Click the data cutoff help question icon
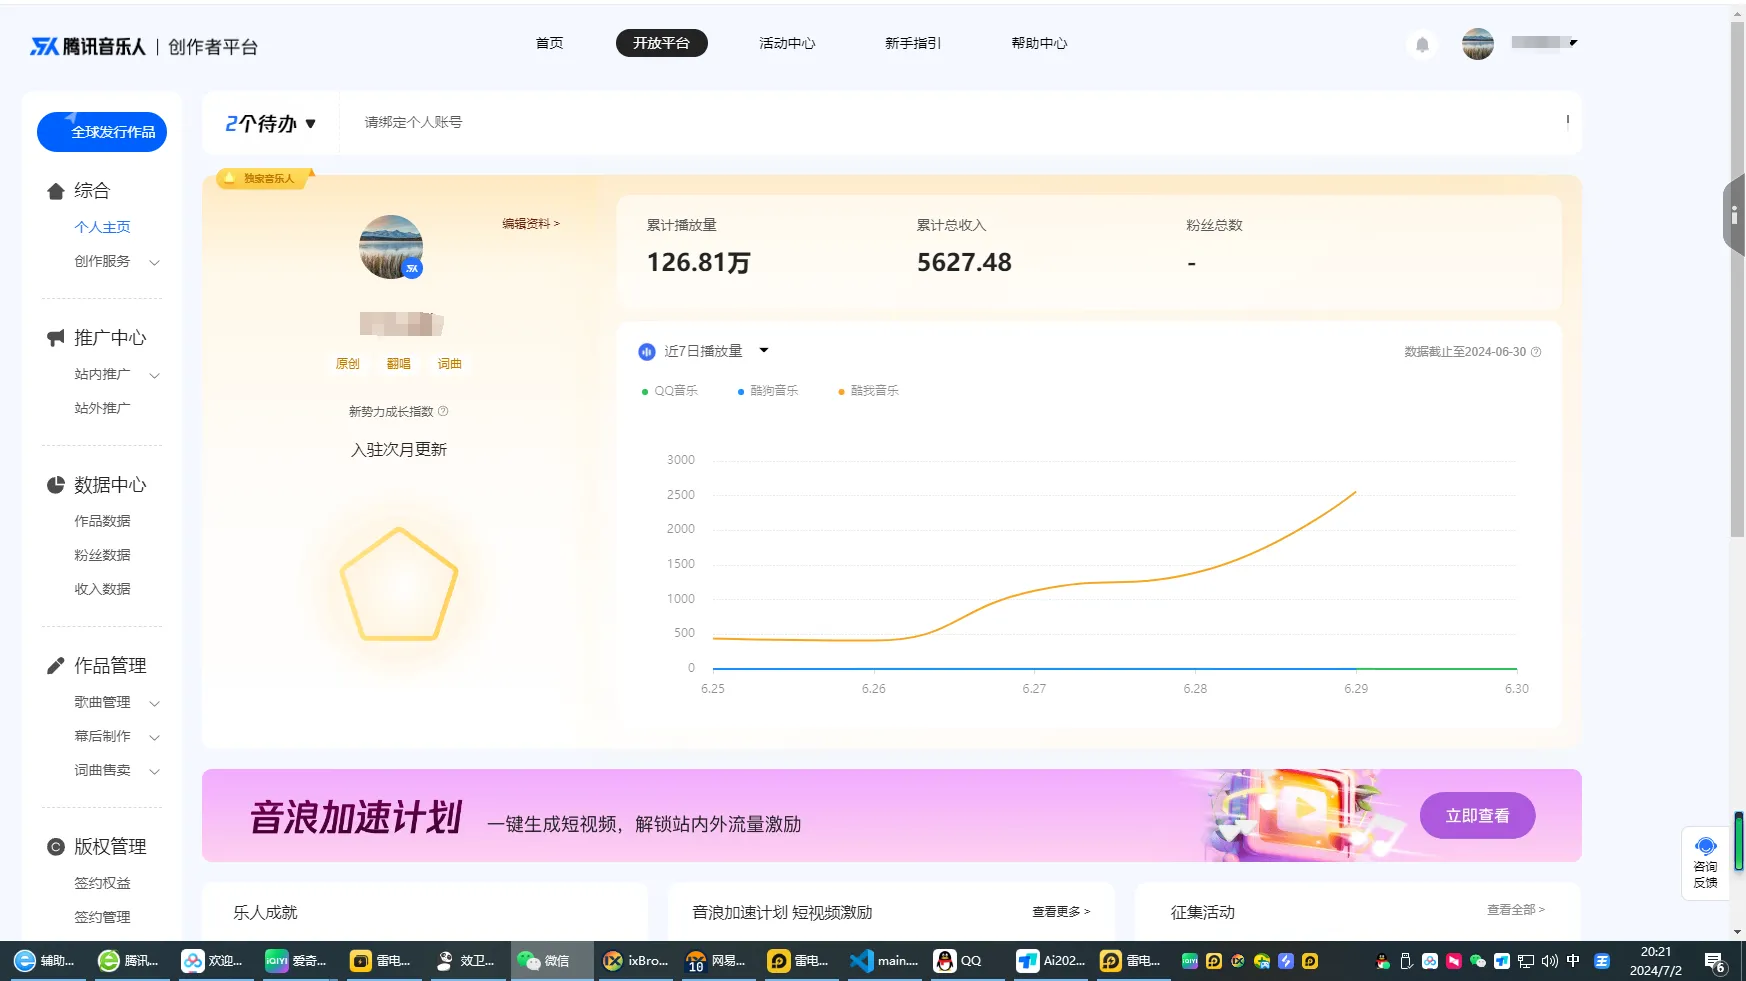Image resolution: width=1746 pixels, height=981 pixels. coord(1536,351)
